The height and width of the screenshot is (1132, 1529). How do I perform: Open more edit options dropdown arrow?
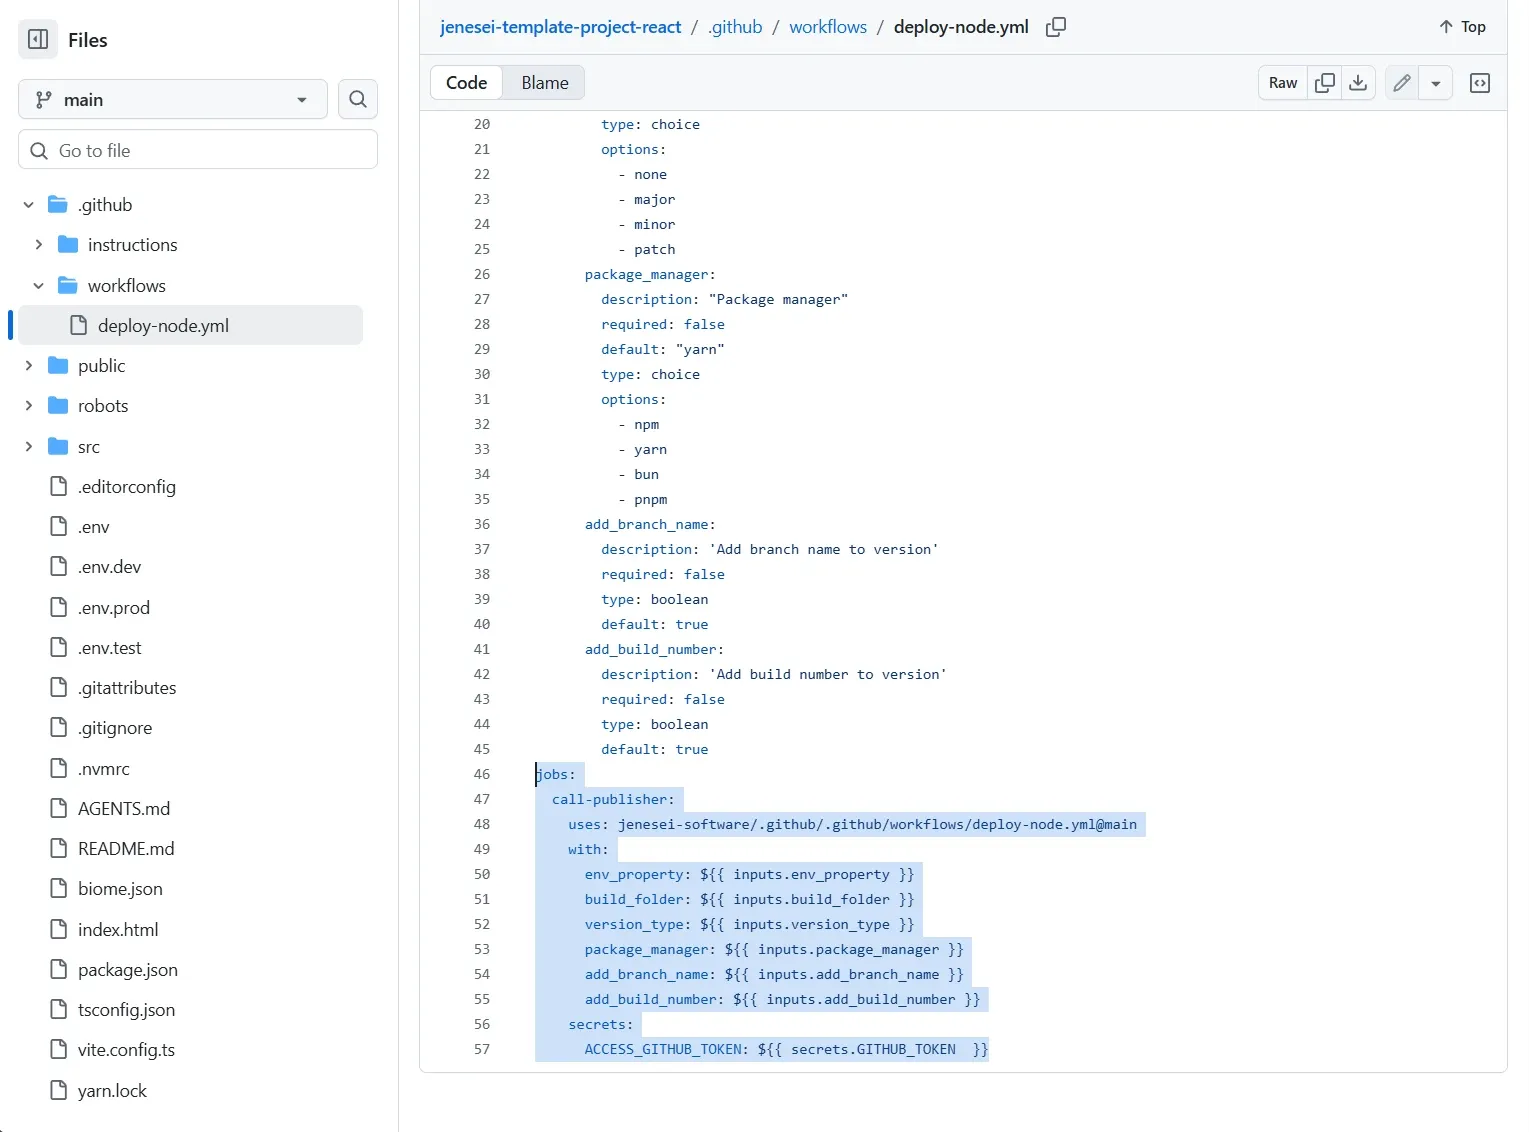tap(1435, 83)
